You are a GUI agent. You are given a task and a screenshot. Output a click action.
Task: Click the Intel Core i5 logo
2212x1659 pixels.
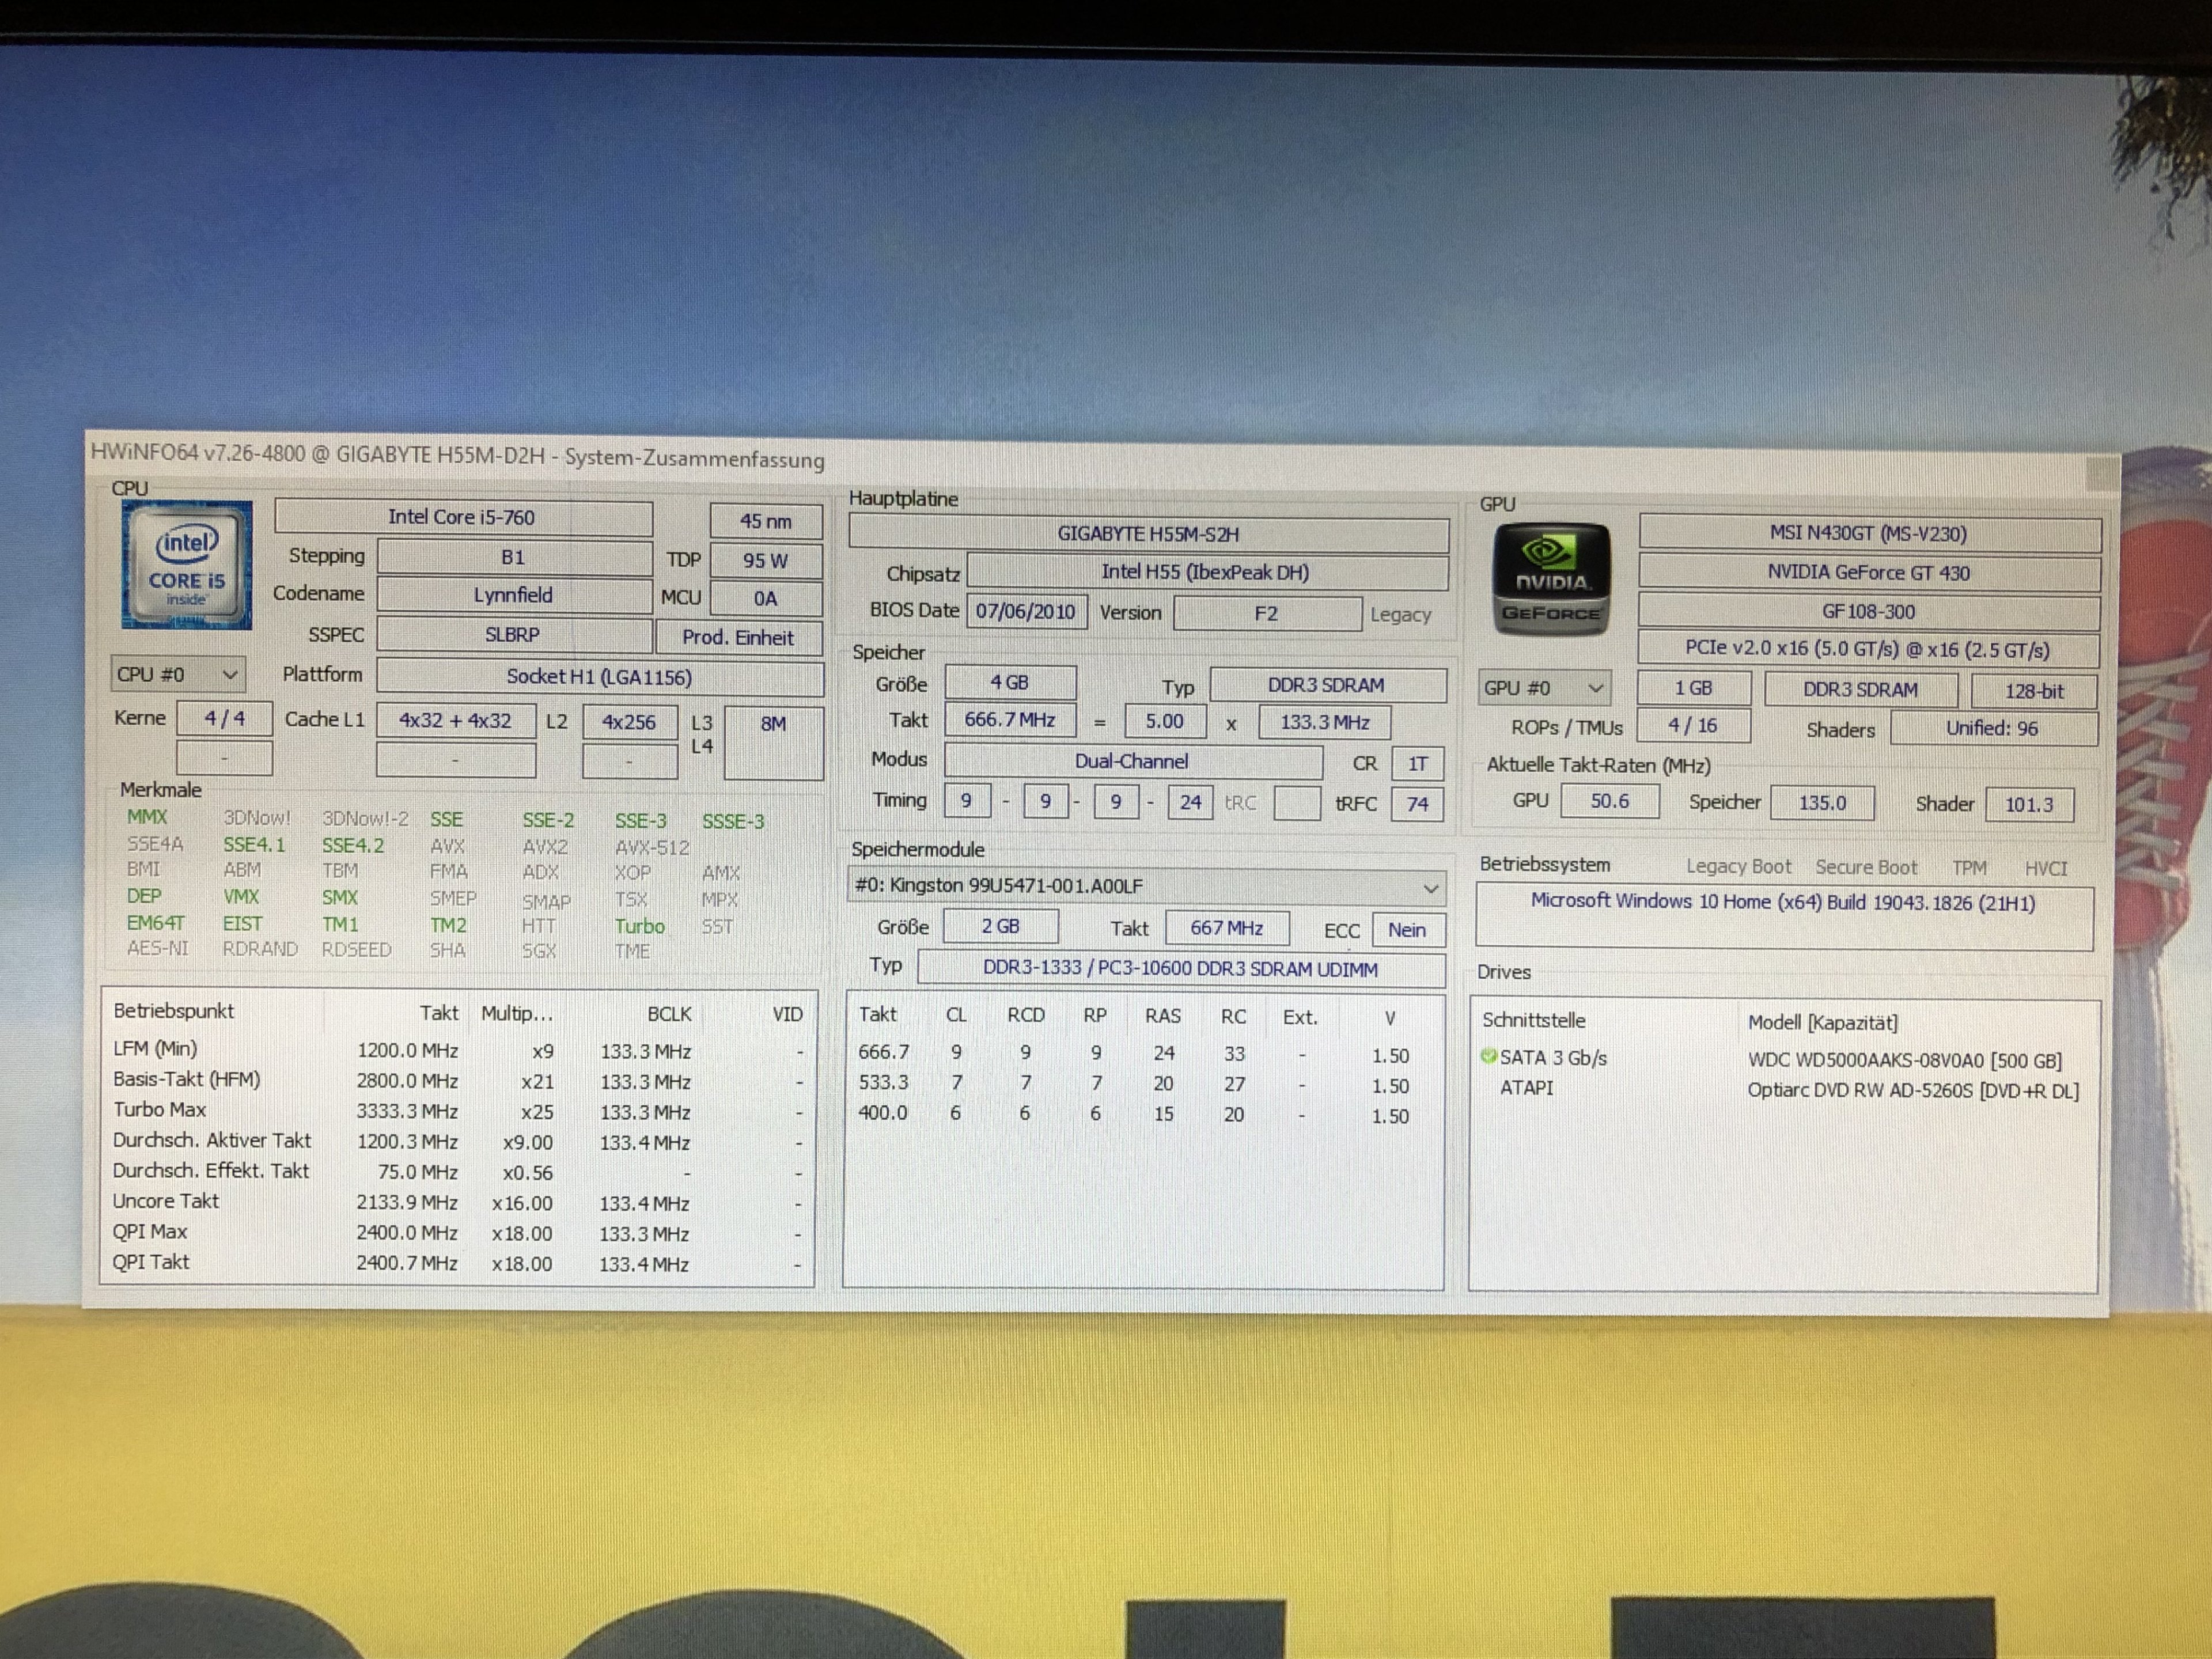tap(187, 566)
